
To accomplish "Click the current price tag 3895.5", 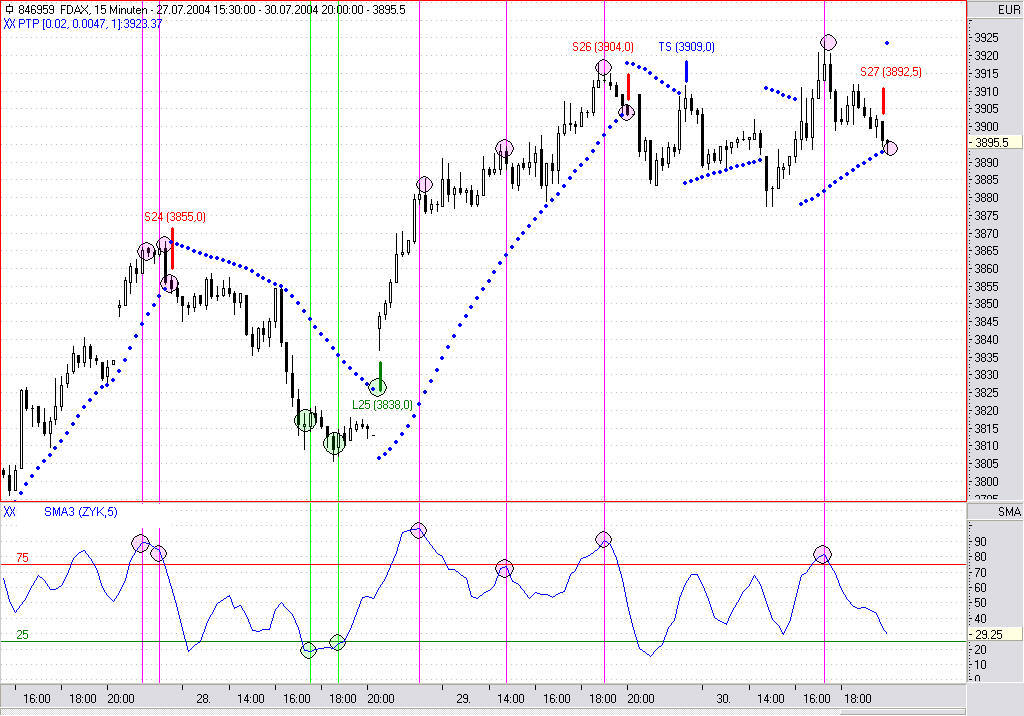I will click(x=995, y=142).
